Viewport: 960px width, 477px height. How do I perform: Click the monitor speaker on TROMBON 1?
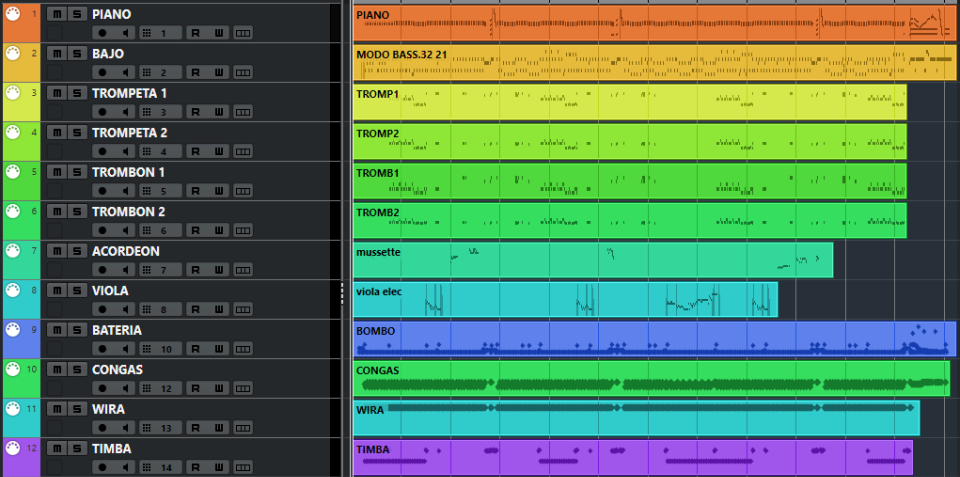126,191
